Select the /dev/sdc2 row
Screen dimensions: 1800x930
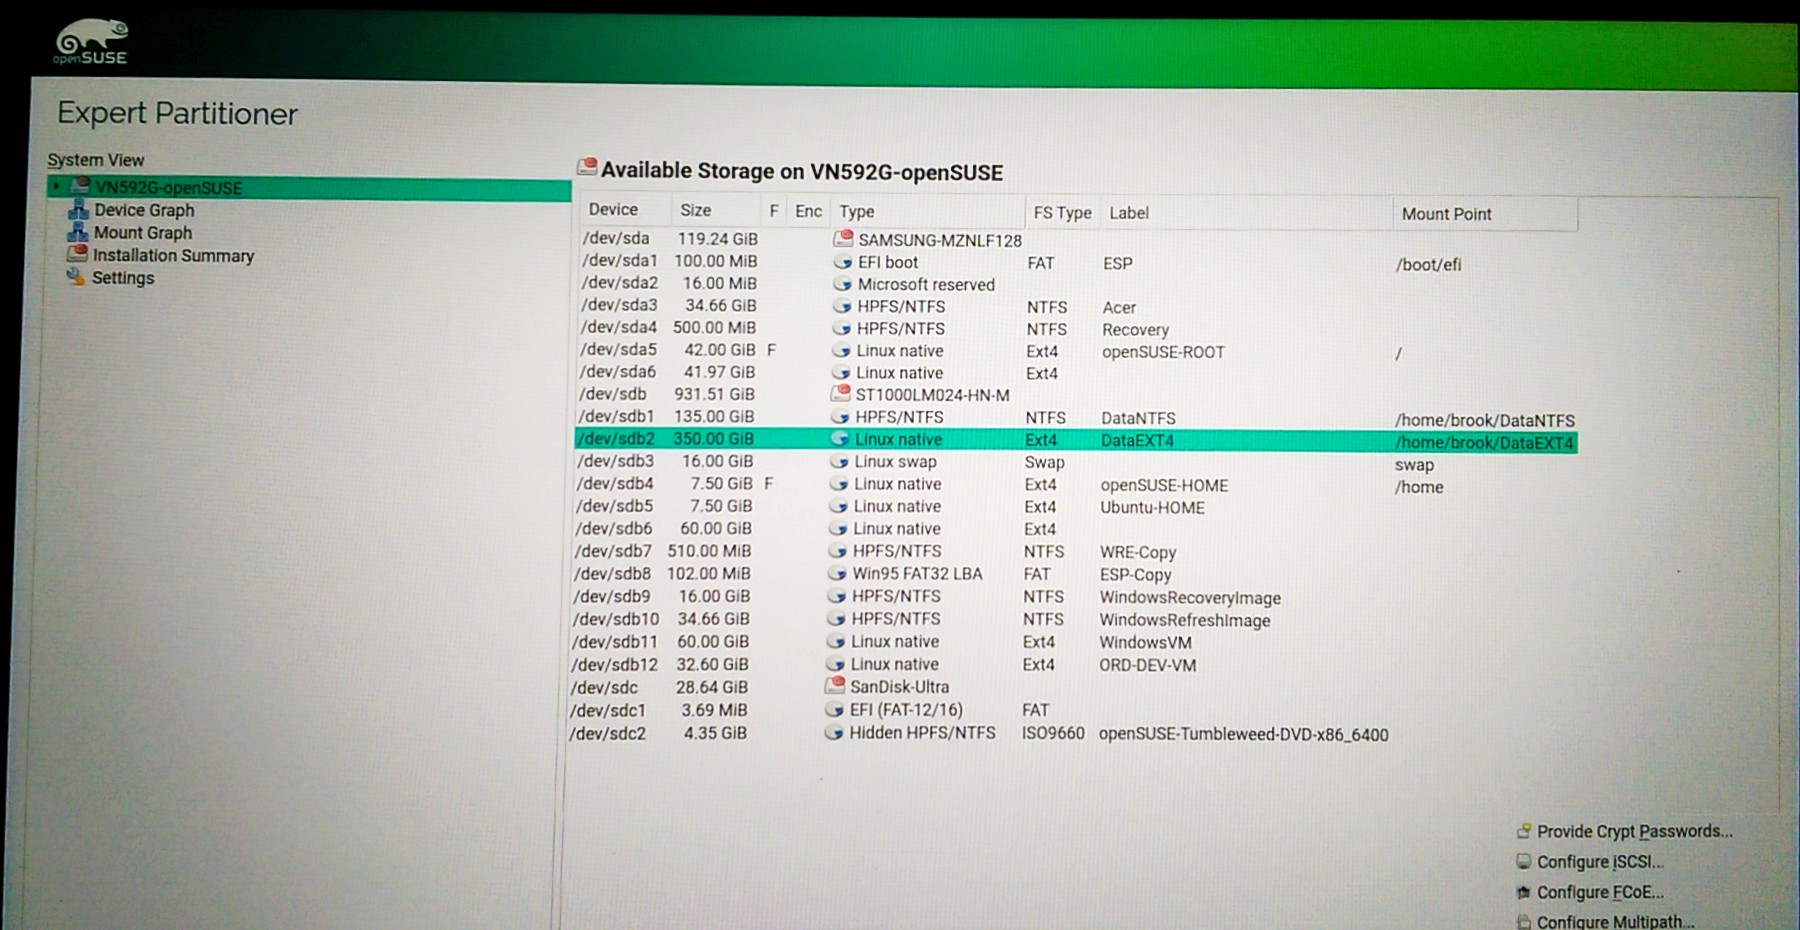1073,734
